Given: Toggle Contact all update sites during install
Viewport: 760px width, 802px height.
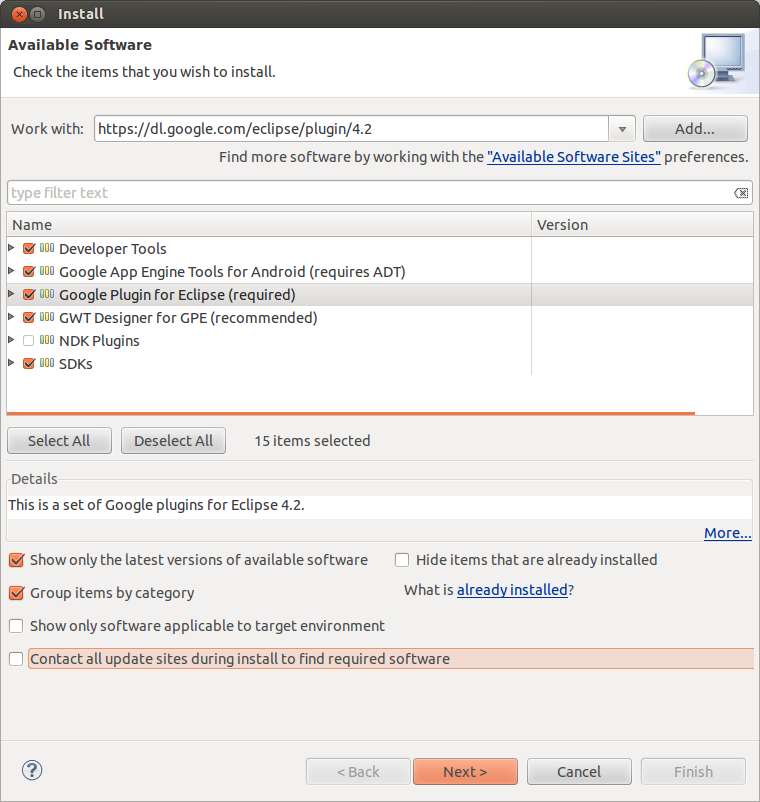Looking at the screenshot, I should point(16,659).
